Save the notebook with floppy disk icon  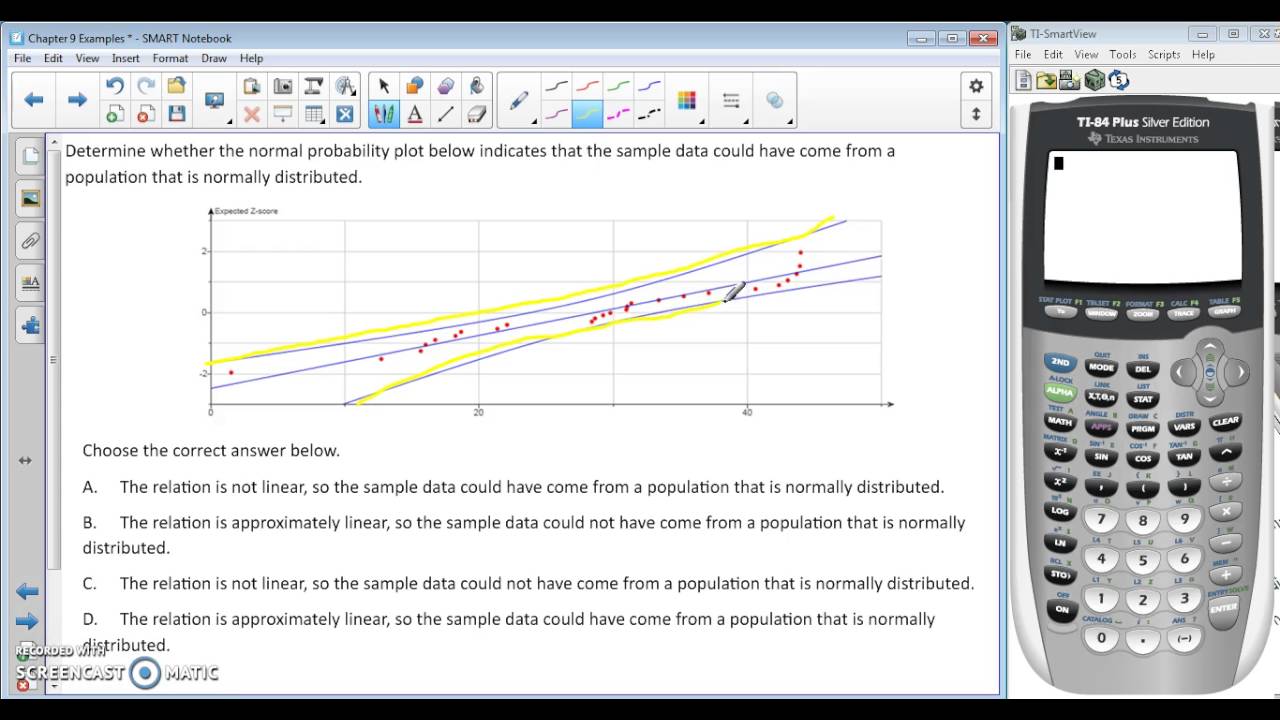click(177, 114)
